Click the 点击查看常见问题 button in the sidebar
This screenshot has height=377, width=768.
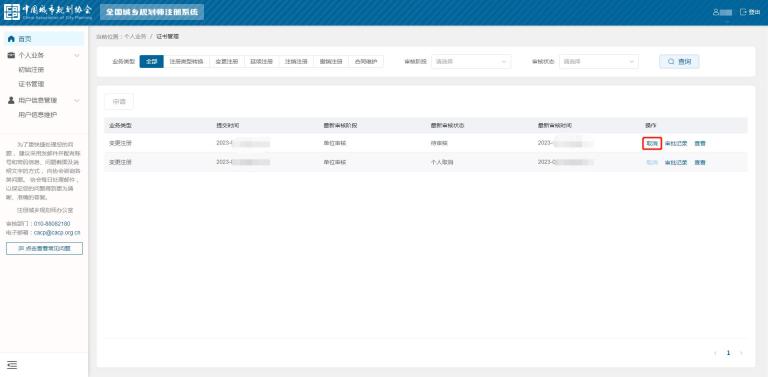tap(45, 248)
